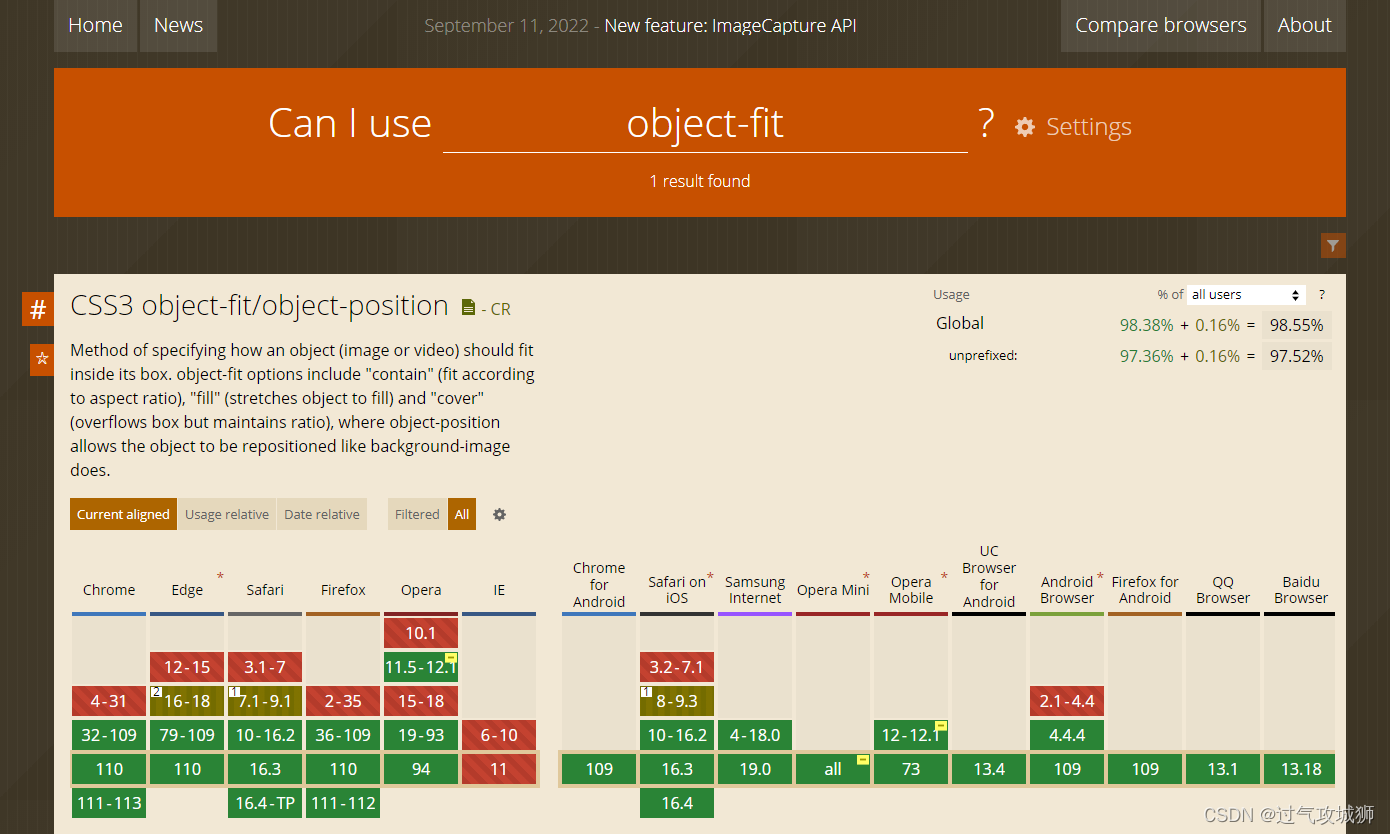Screen dimensions: 1390x834
Task: Select Firefox 2-35 version cell
Action: coord(343,701)
